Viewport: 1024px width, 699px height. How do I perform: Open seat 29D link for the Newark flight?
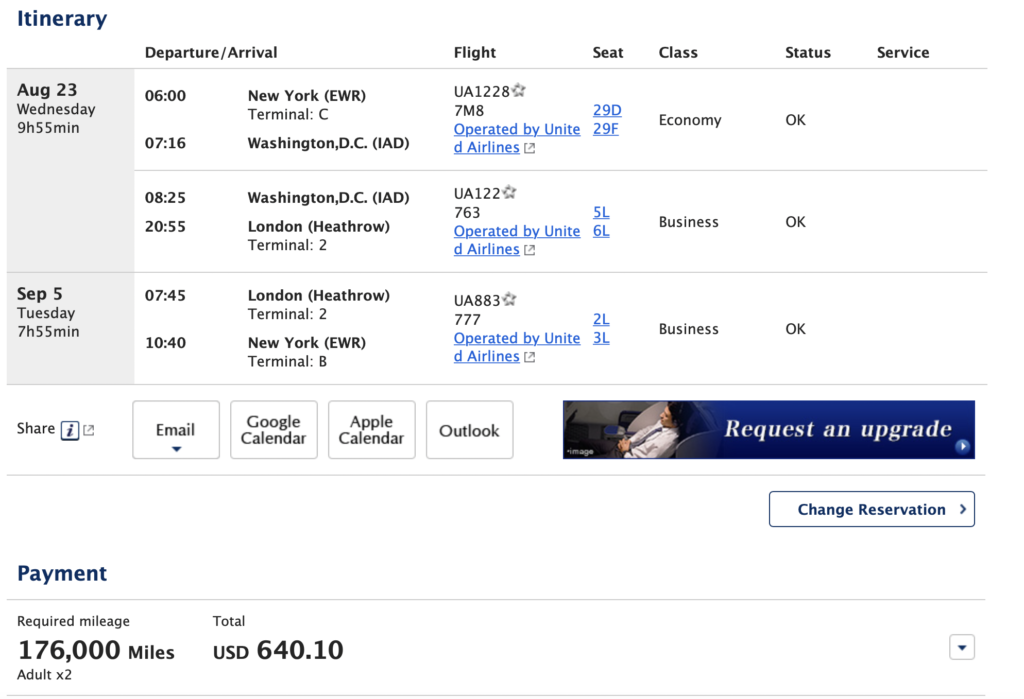click(606, 110)
